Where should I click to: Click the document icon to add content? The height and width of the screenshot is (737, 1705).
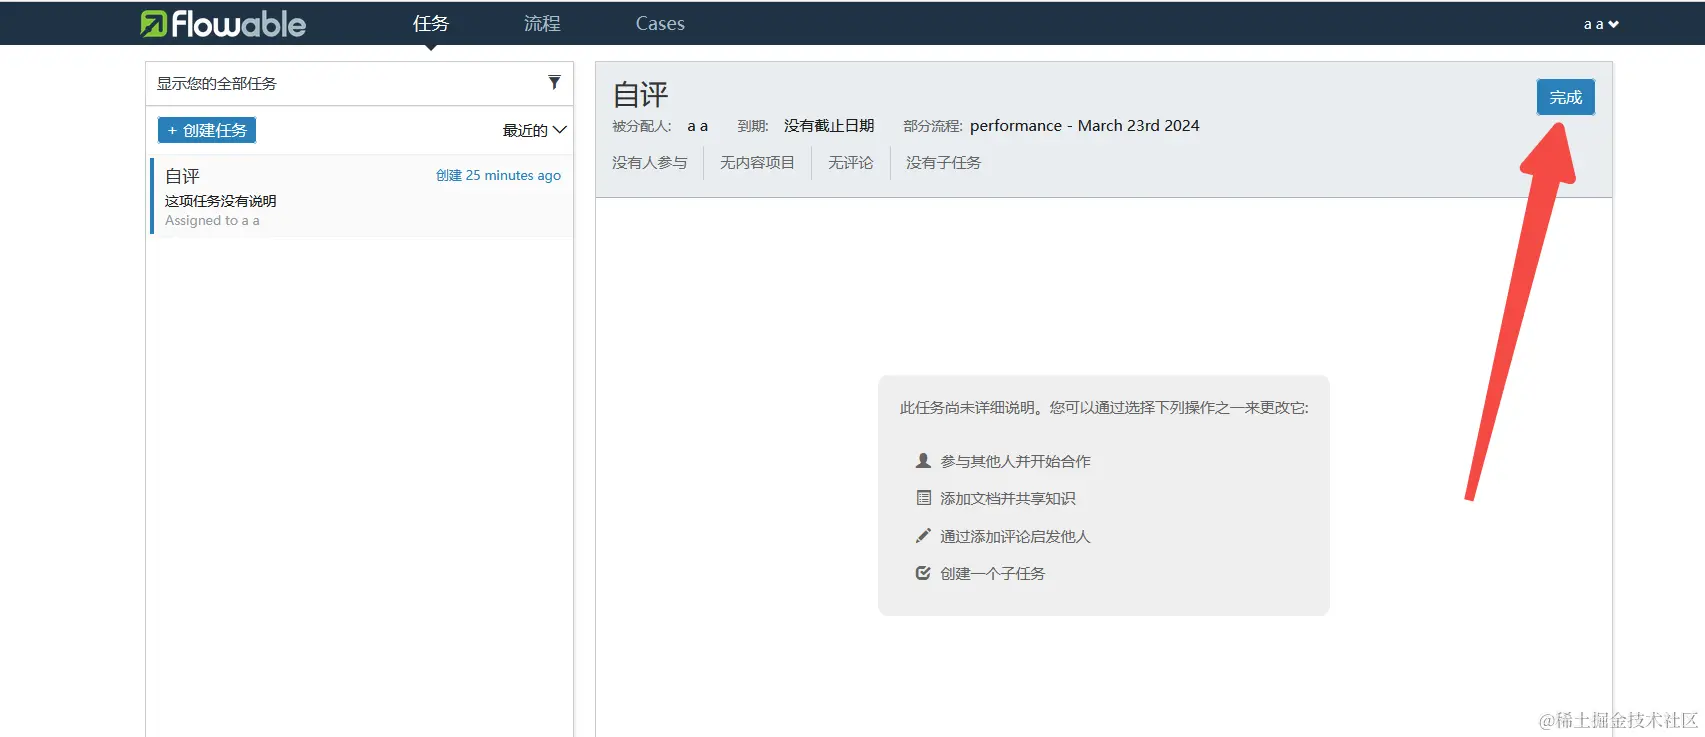tap(923, 498)
